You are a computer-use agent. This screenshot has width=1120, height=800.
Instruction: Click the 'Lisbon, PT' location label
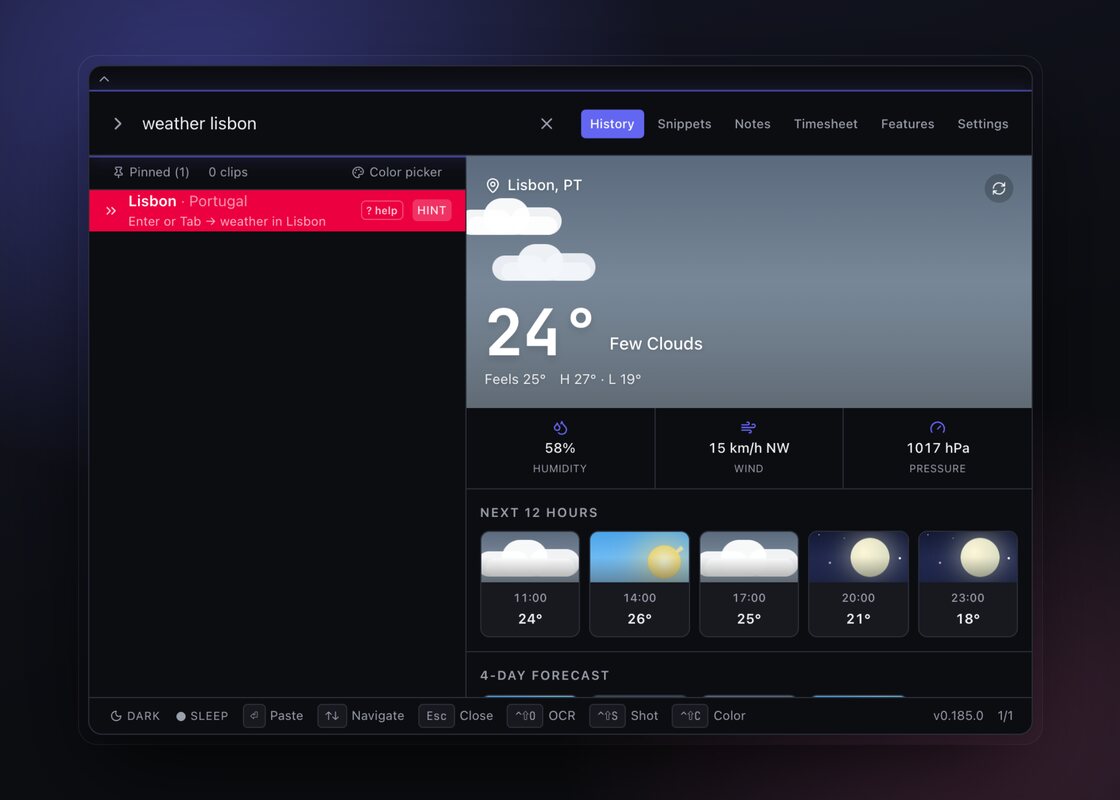[544, 186]
